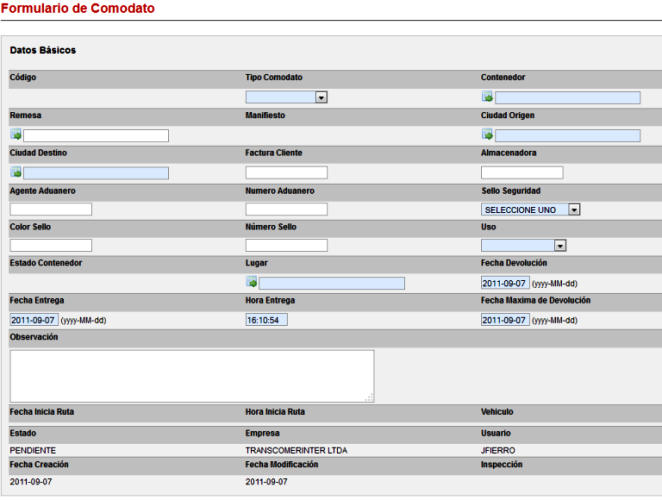Focus the Factura Cliente input box
The height and width of the screenshot is (500, 662).
point(286,173)
